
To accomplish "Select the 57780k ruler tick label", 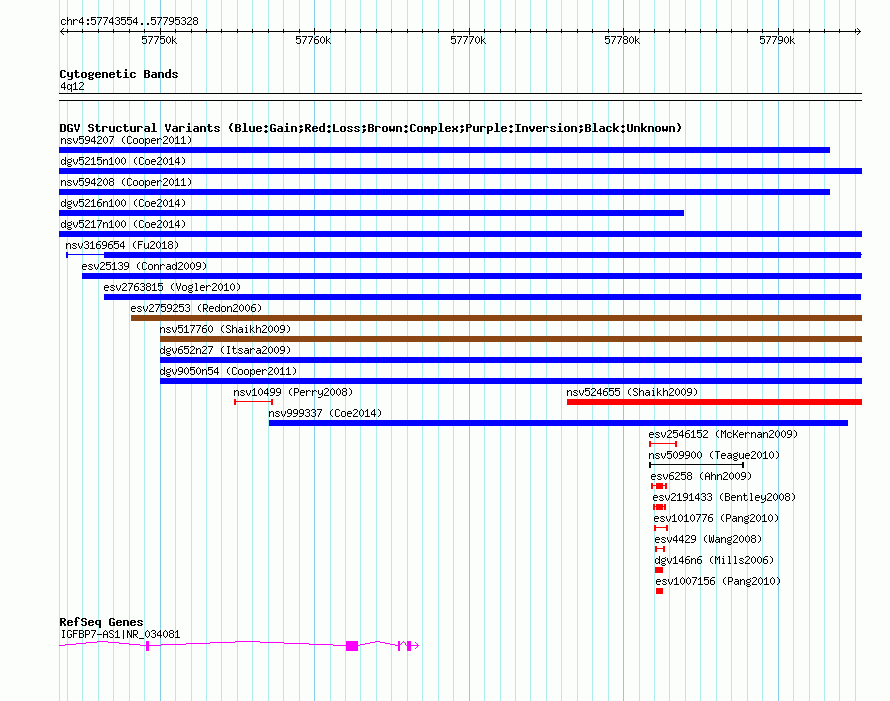I will (x=622, y=40).
